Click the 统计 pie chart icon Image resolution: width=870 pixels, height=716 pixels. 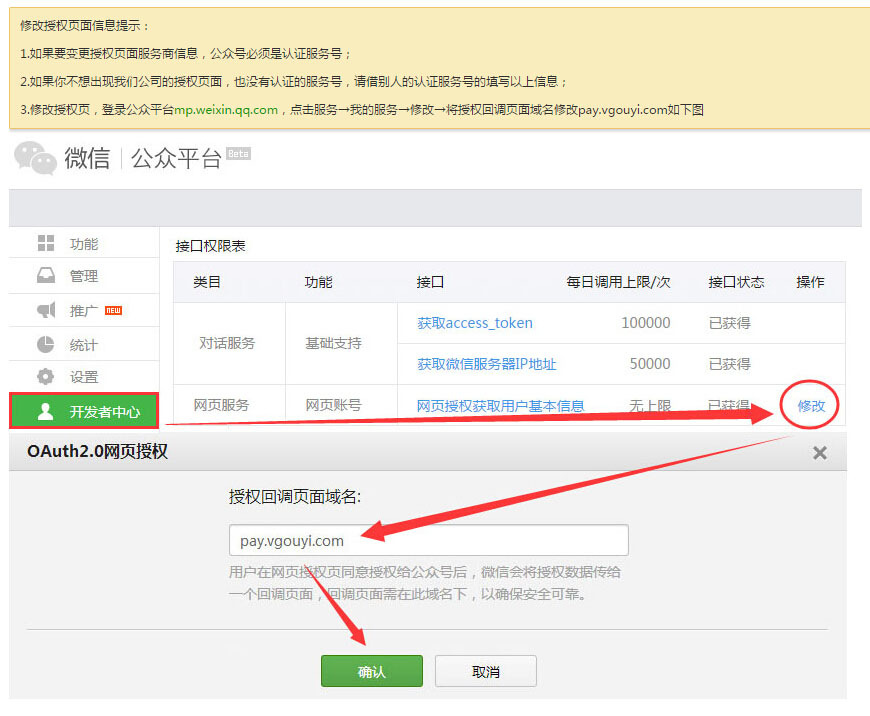46,345
